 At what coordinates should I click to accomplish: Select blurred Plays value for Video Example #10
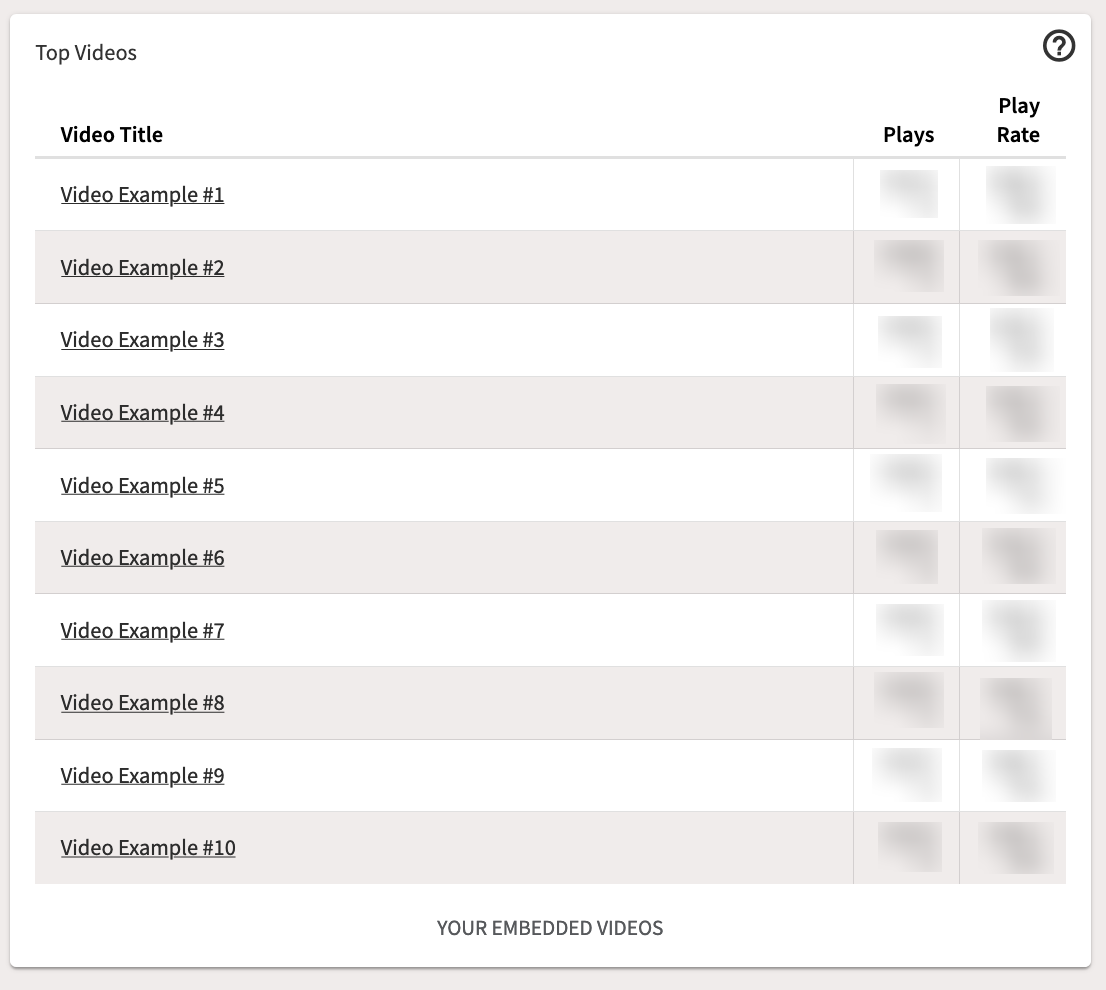click(x=910, y=847)
